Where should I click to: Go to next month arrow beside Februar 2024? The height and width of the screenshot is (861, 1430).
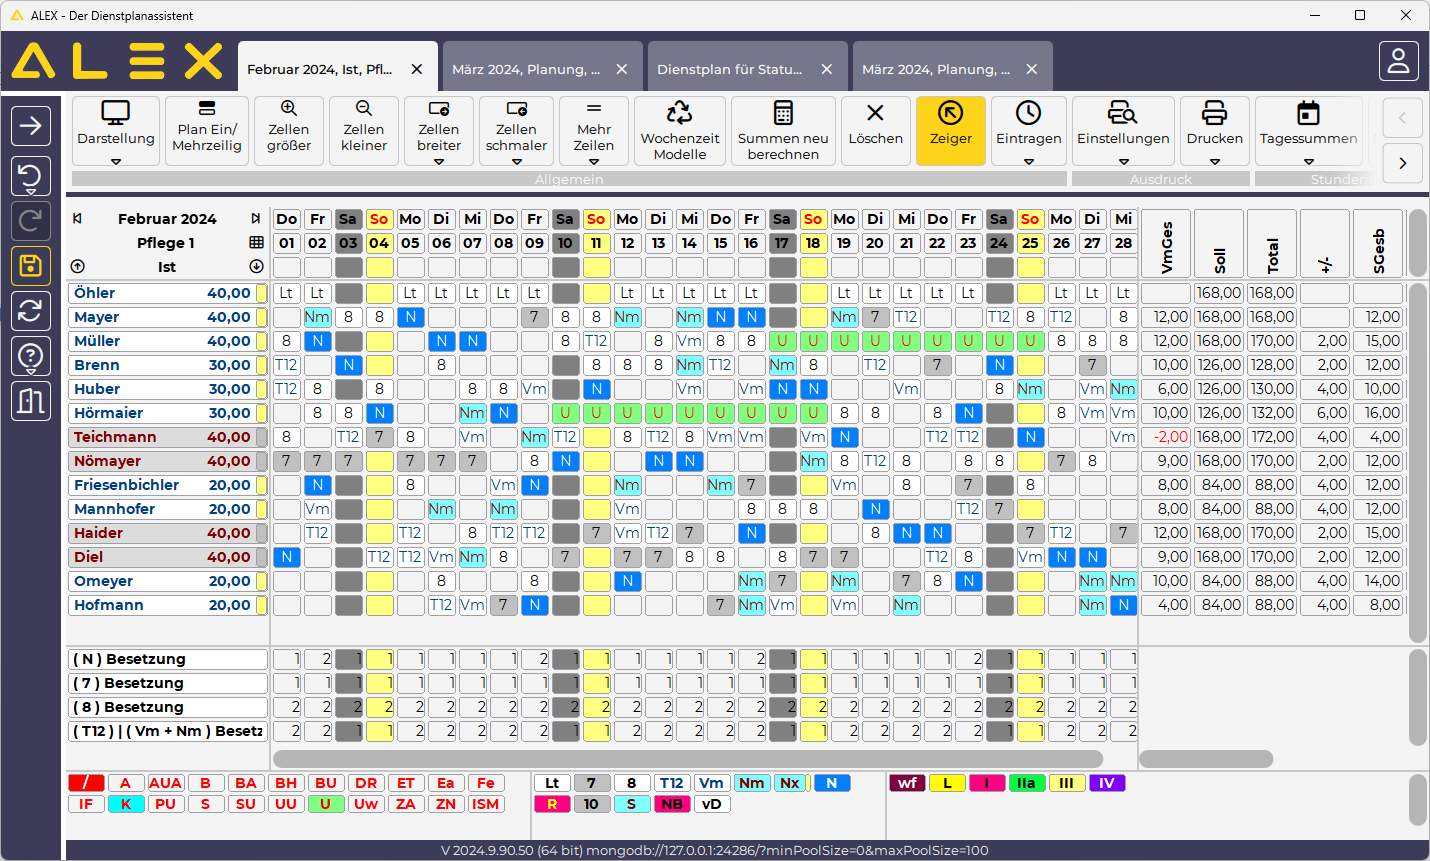point(256,218)
